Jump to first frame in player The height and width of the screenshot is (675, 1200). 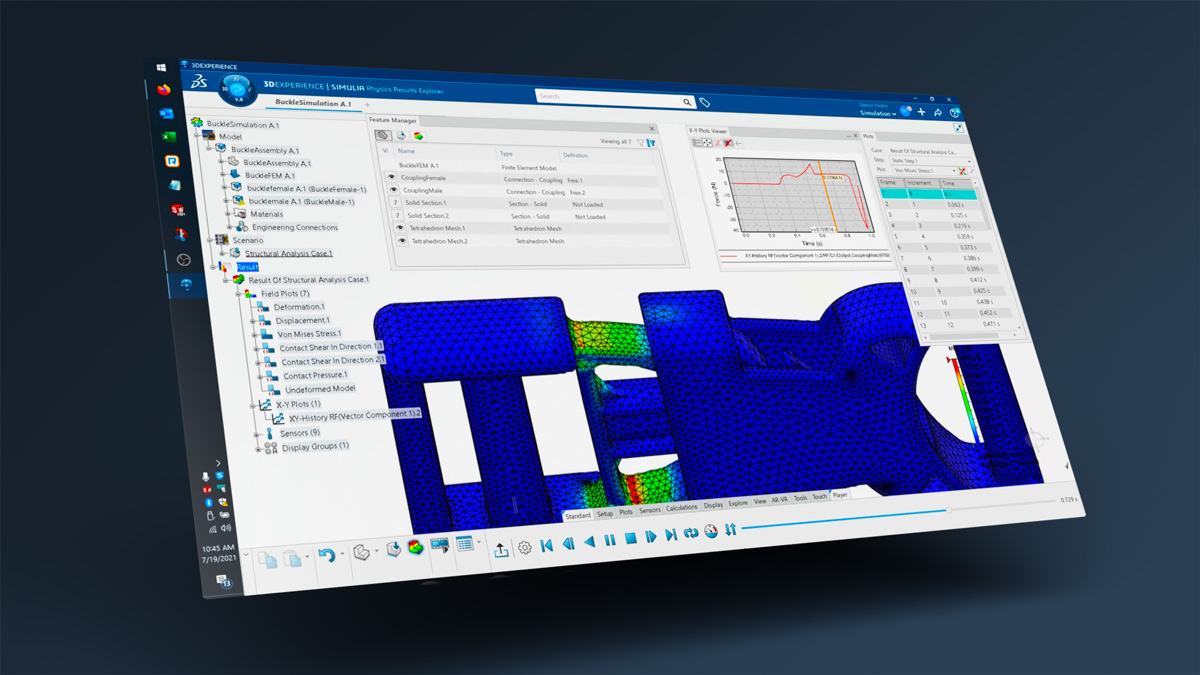[546, 546]
